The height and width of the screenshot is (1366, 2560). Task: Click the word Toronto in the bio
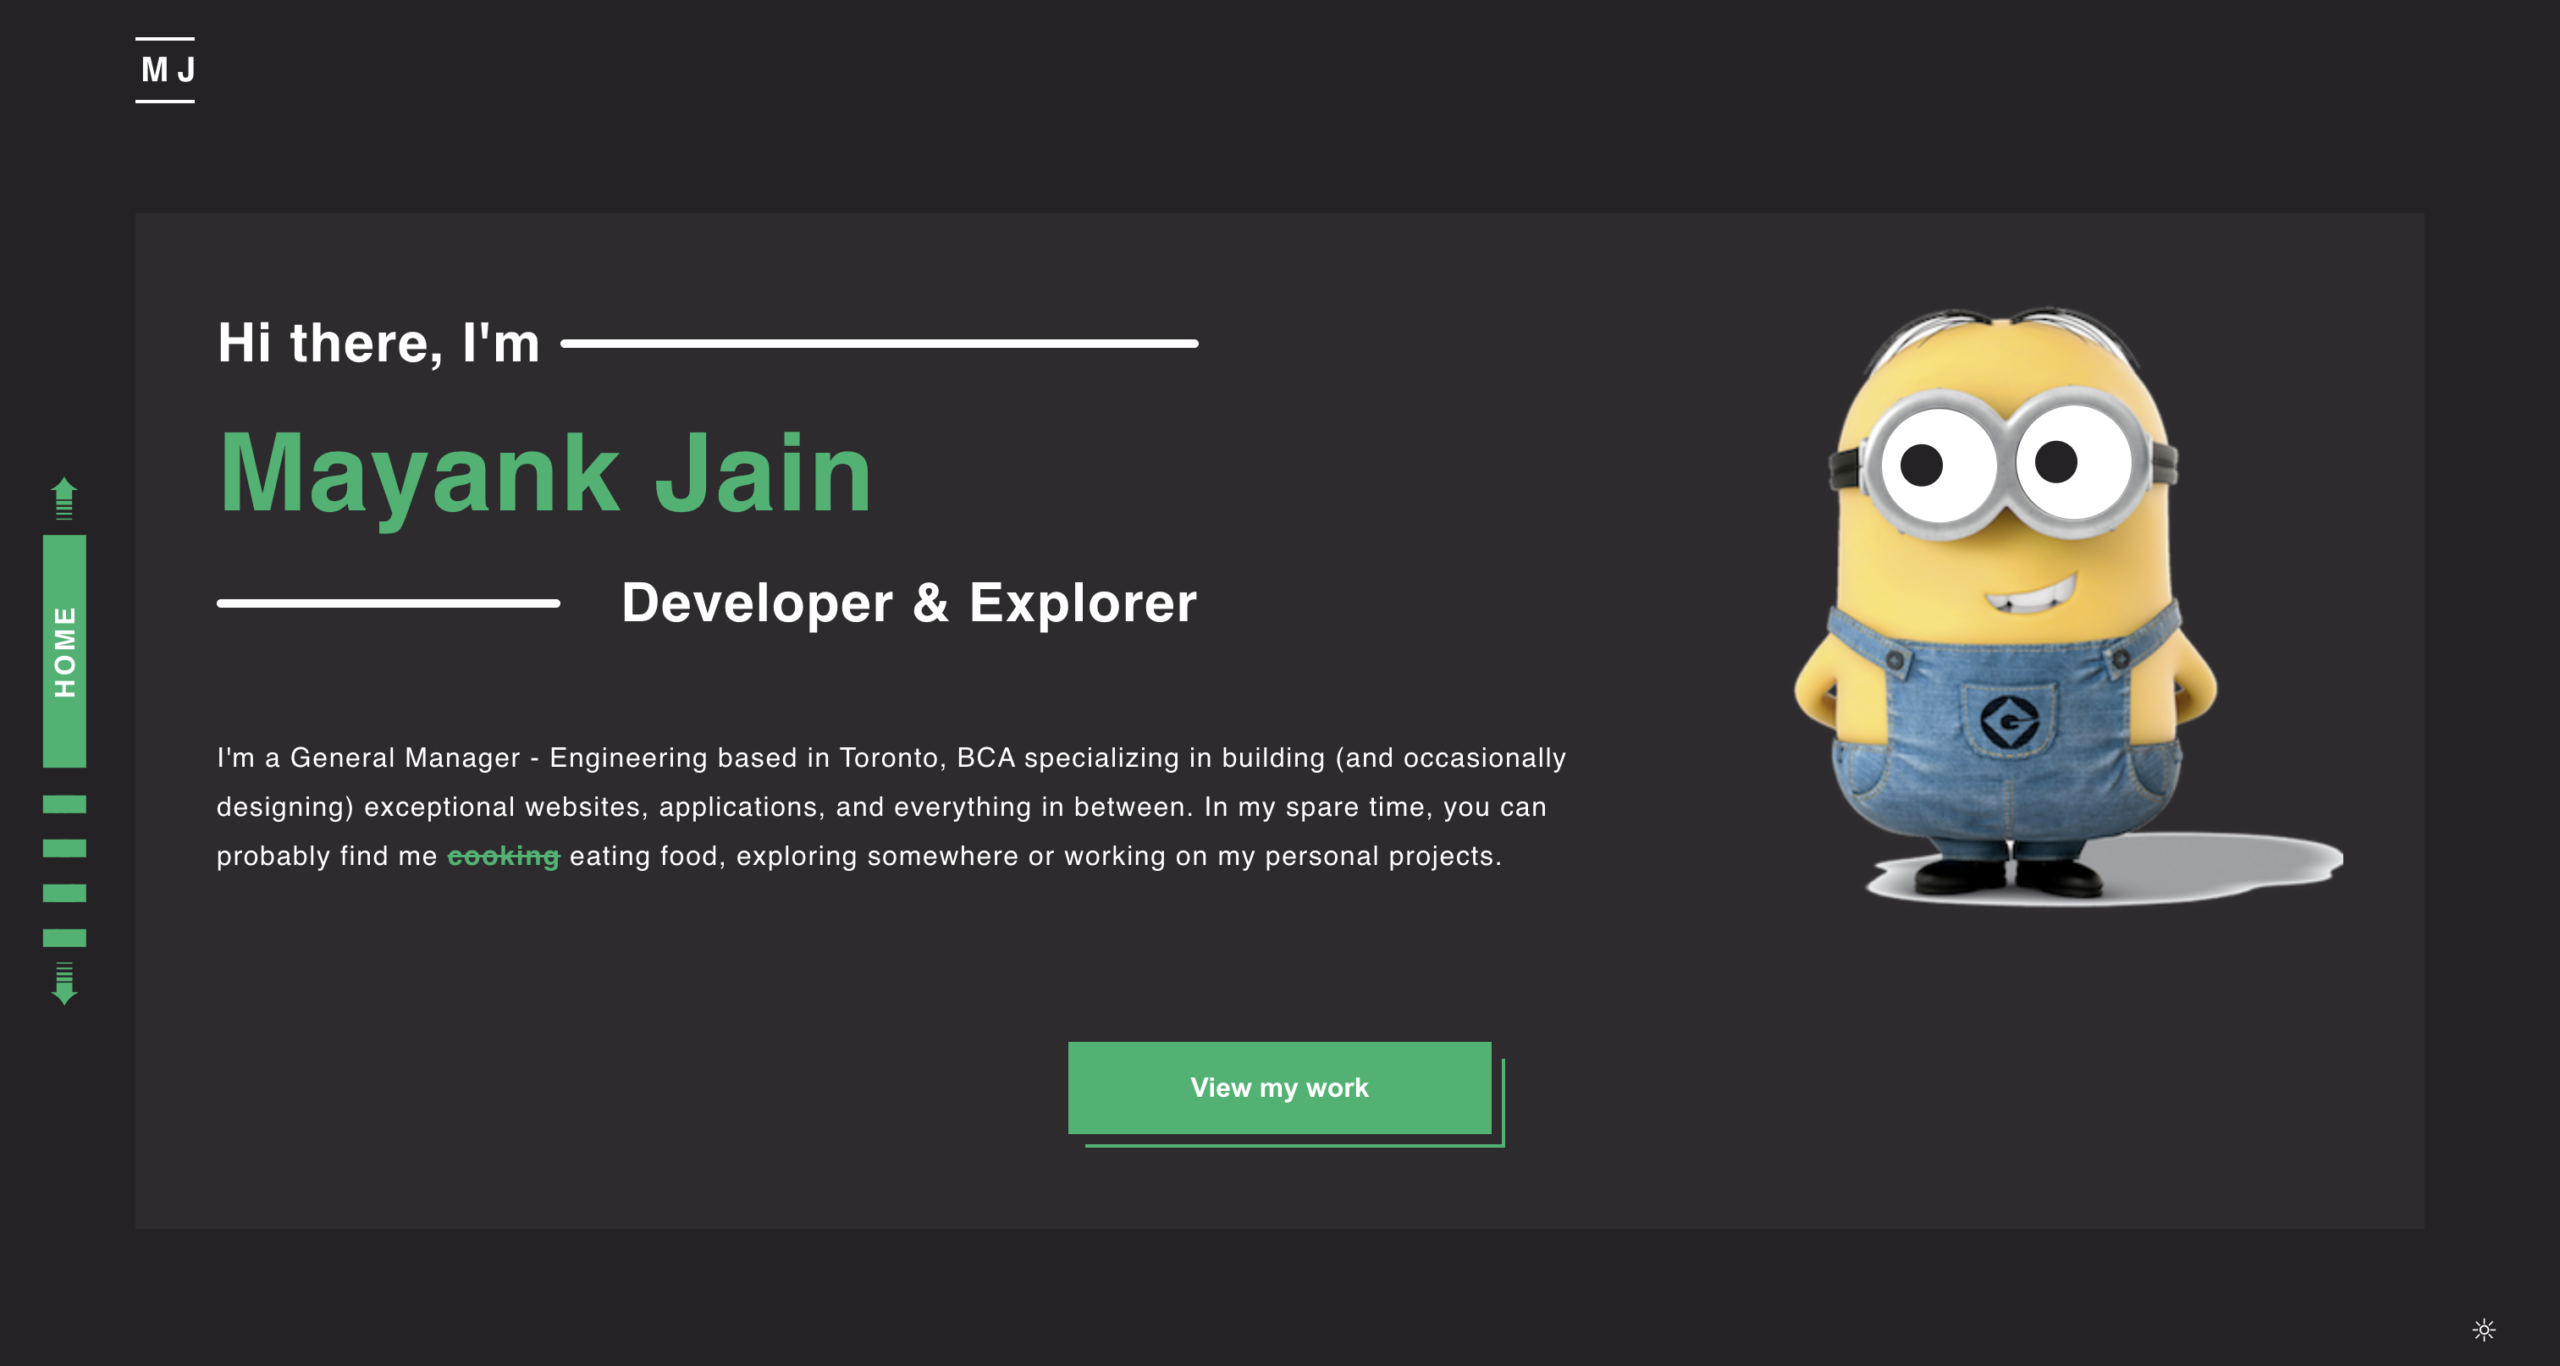pyautogui.click(x=892, y=758)
